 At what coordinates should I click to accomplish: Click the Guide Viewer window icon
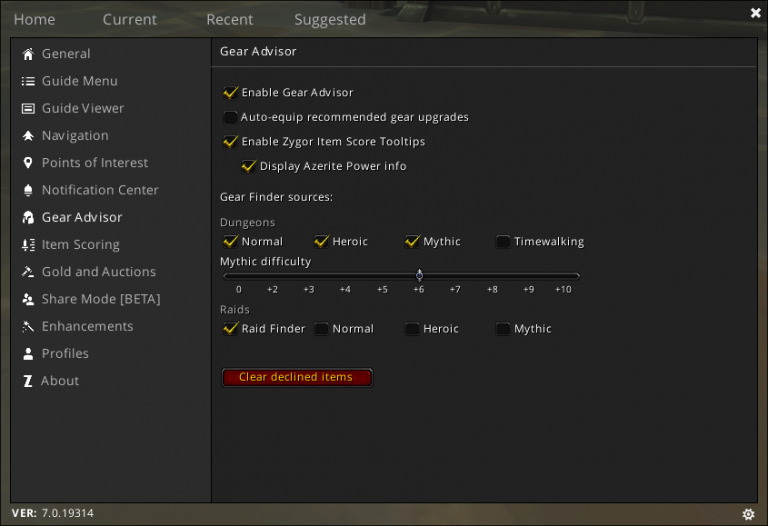(28, 108)
